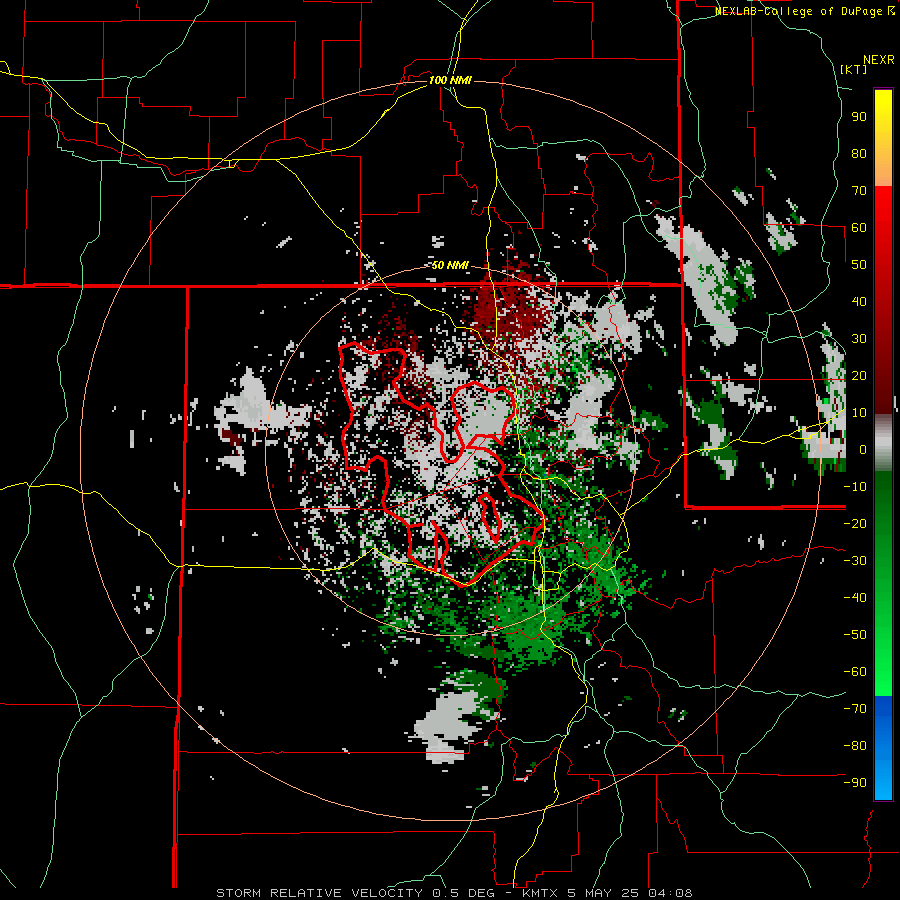Click the "NEXR" label above the color scale

point(879,60)
